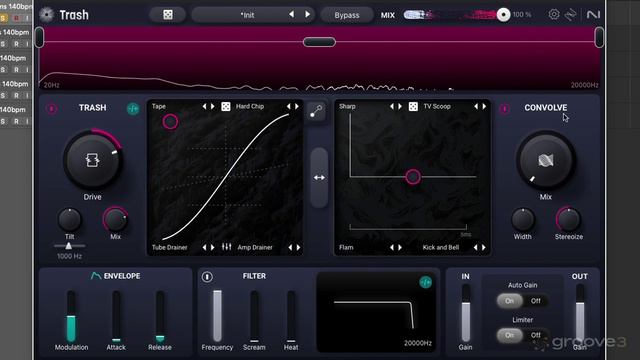Swap module order with double arrow button

click(x=319, y=178)
